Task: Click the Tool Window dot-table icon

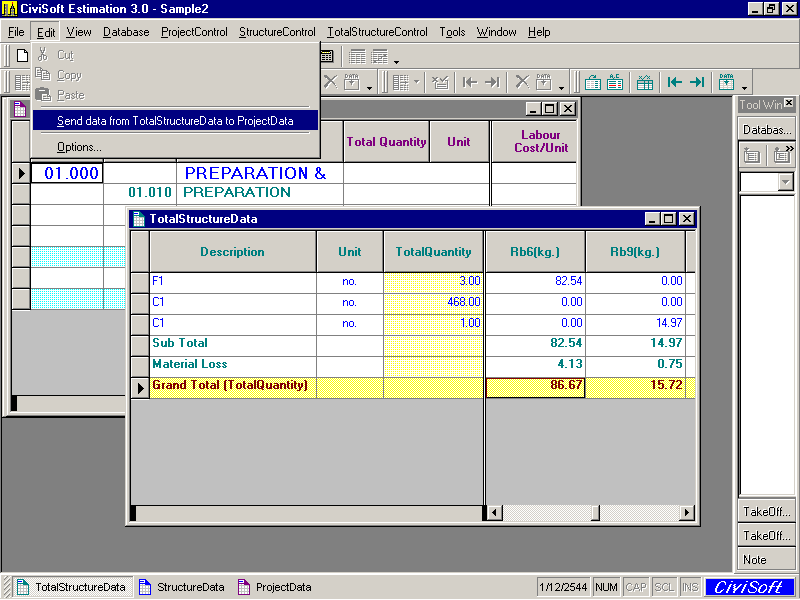Action: click(x=780, y=155)
